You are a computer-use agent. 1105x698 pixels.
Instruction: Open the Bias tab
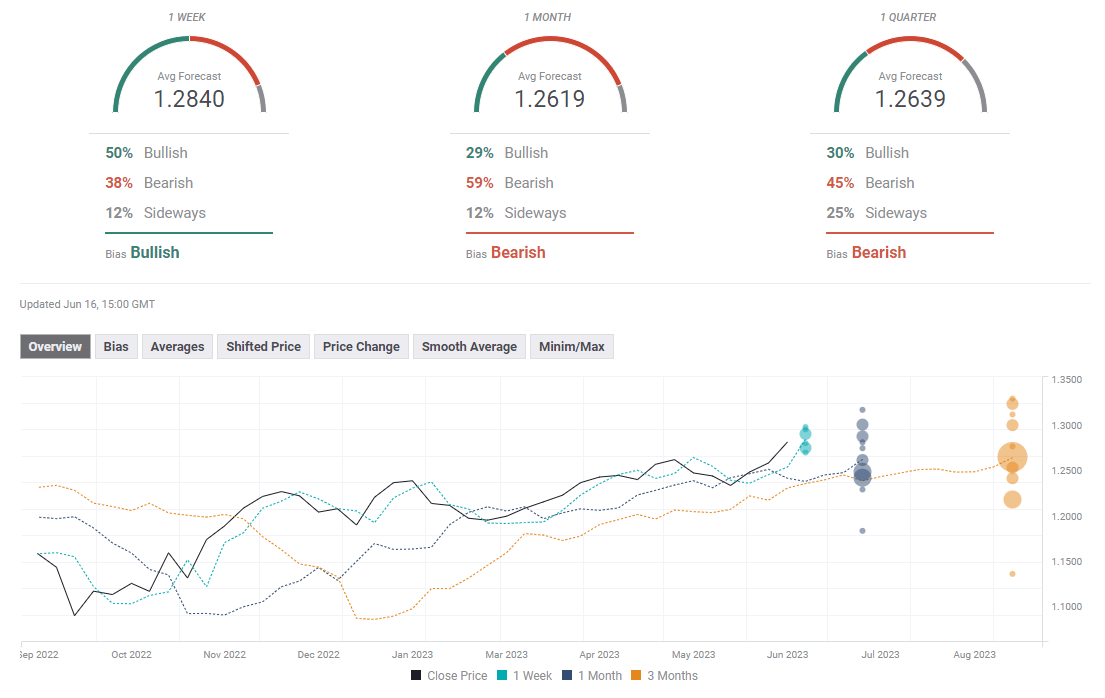tap(116, 347)
